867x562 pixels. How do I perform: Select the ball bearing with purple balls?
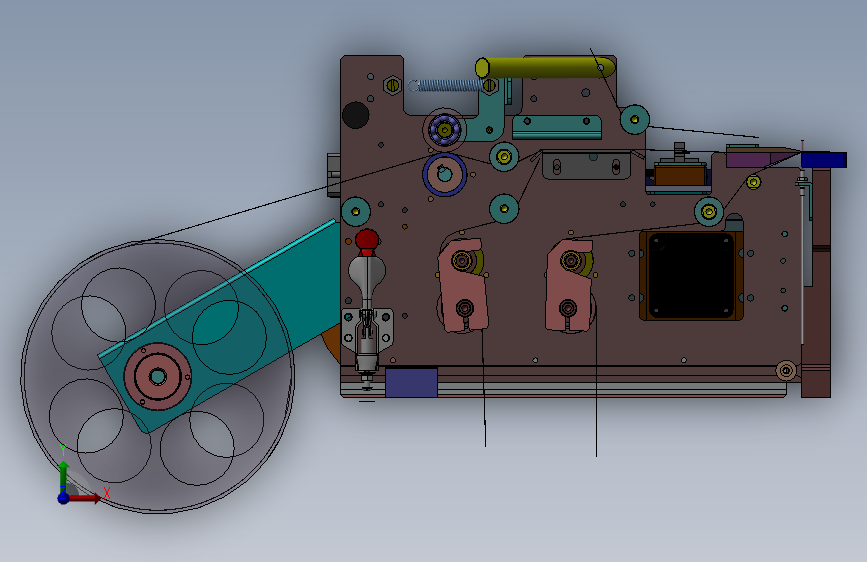tap(445, 131)
